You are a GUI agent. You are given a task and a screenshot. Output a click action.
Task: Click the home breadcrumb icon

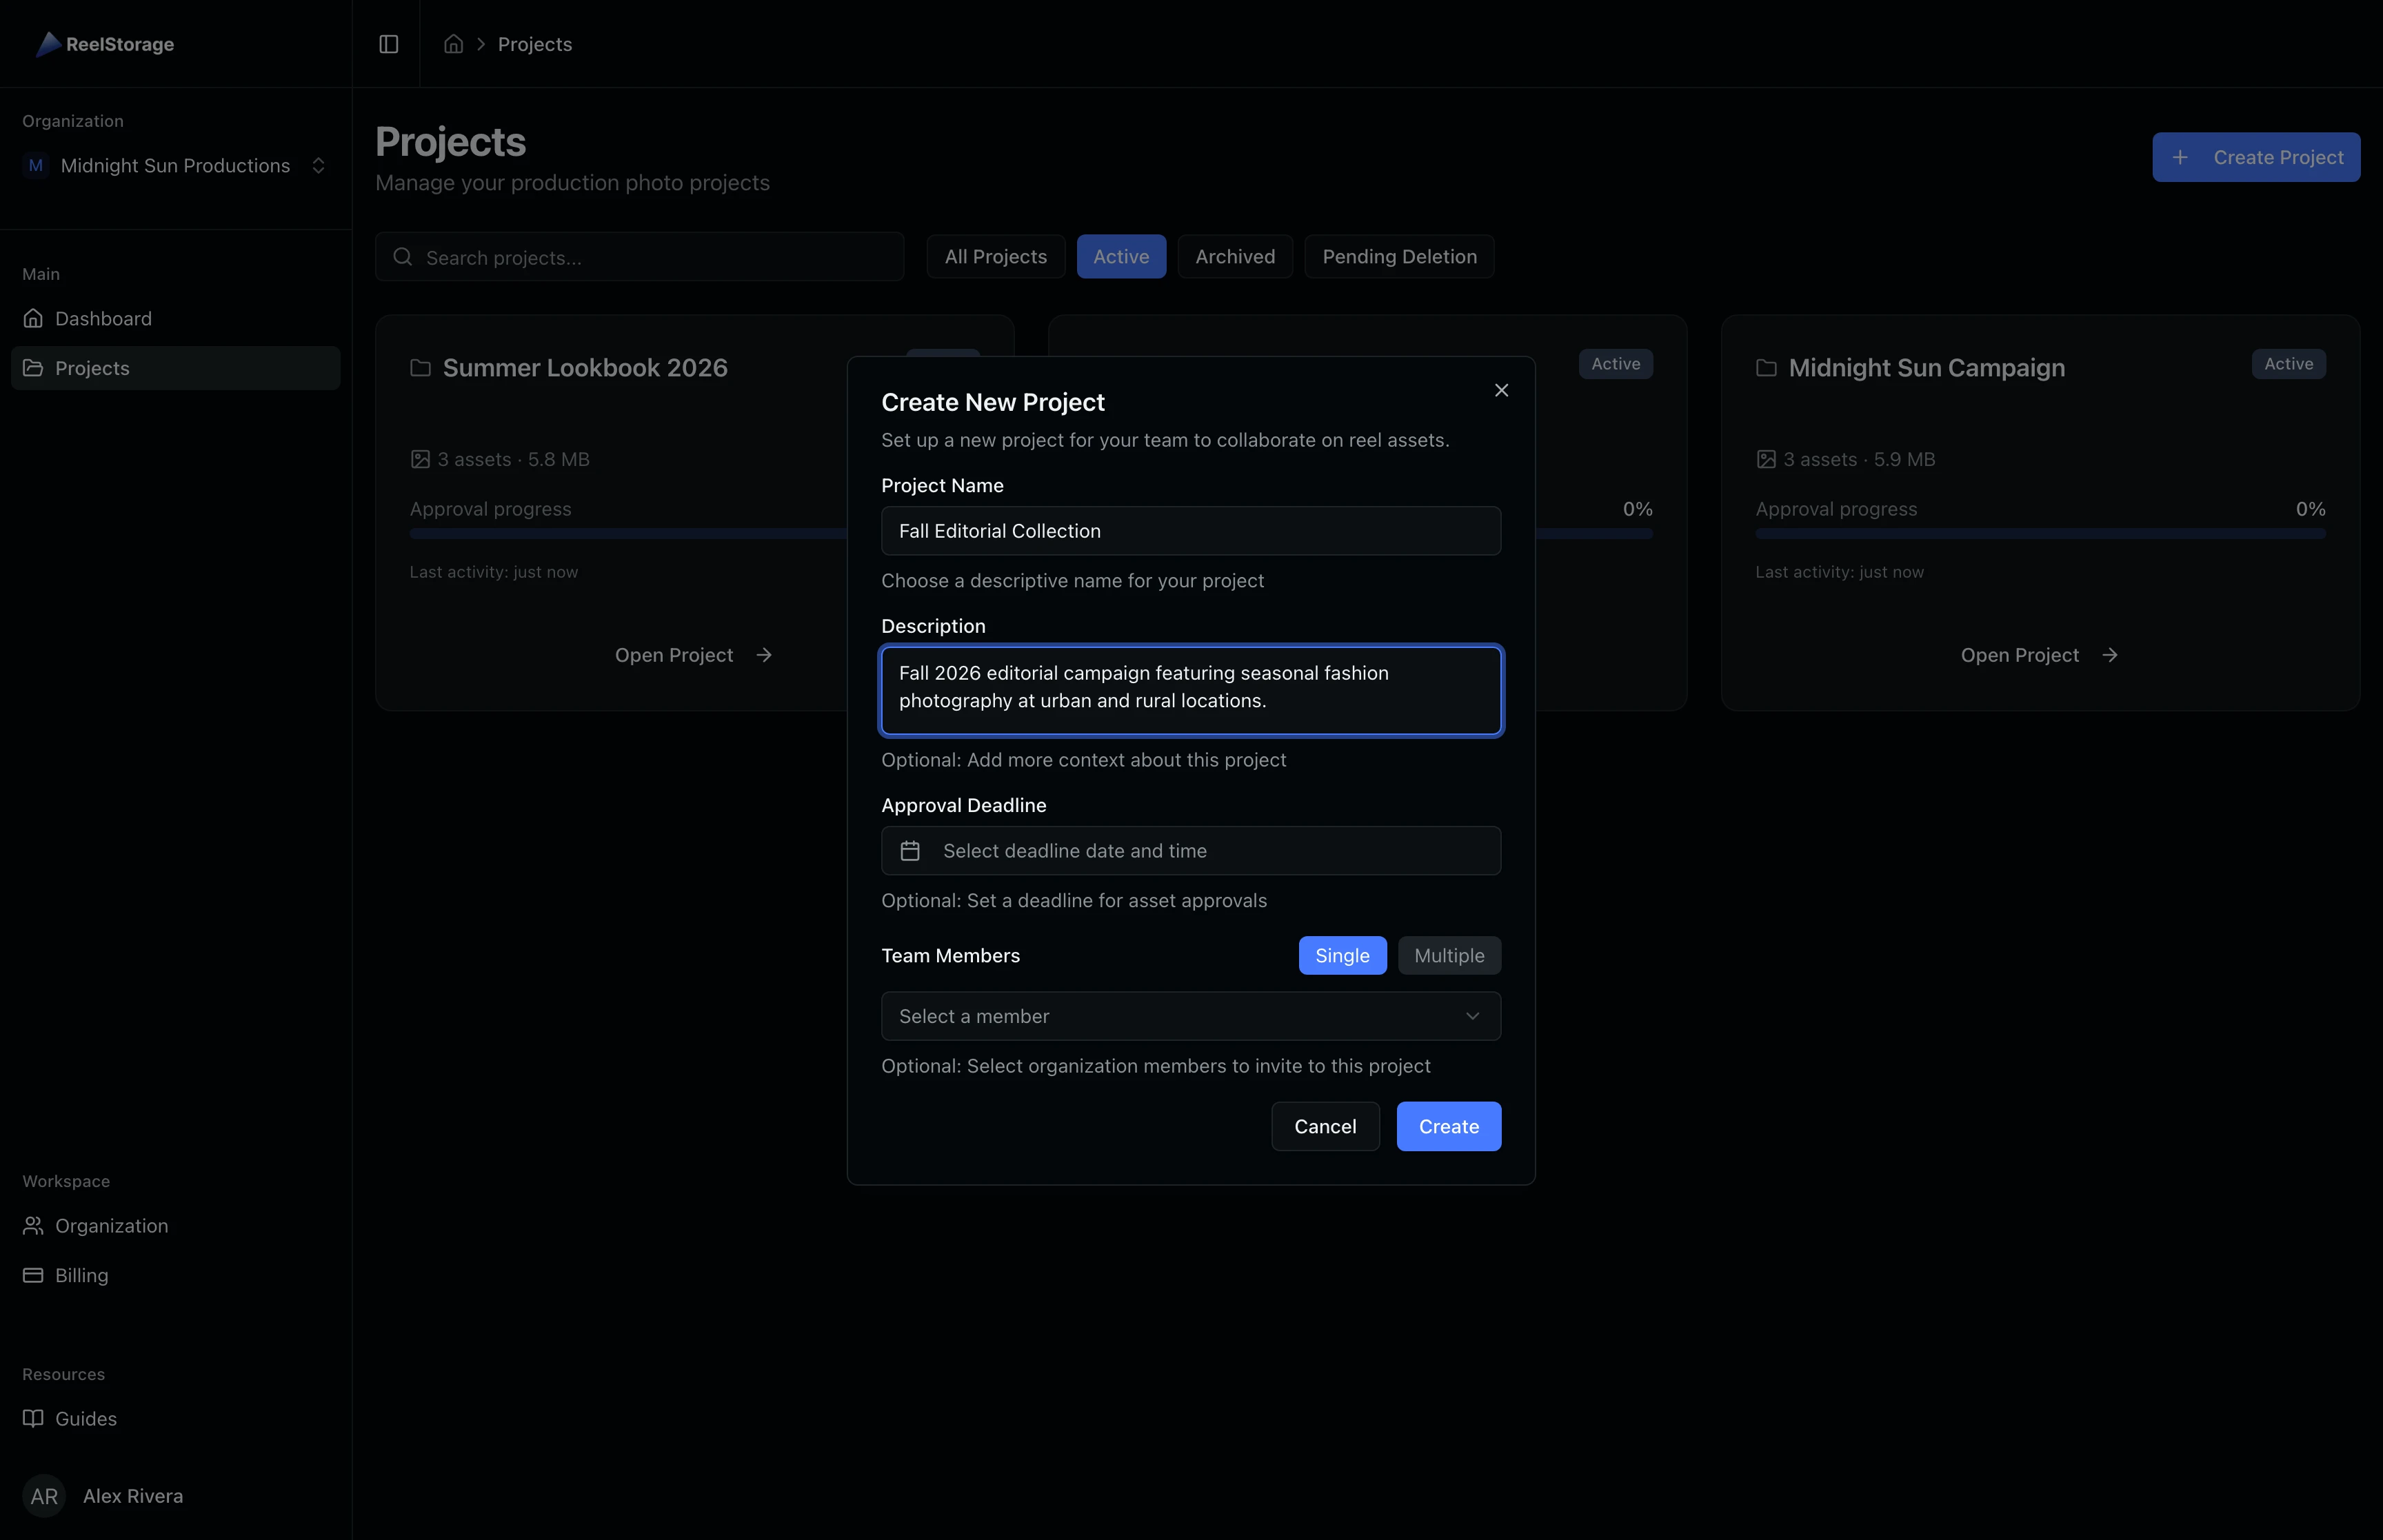coord(453,44)
